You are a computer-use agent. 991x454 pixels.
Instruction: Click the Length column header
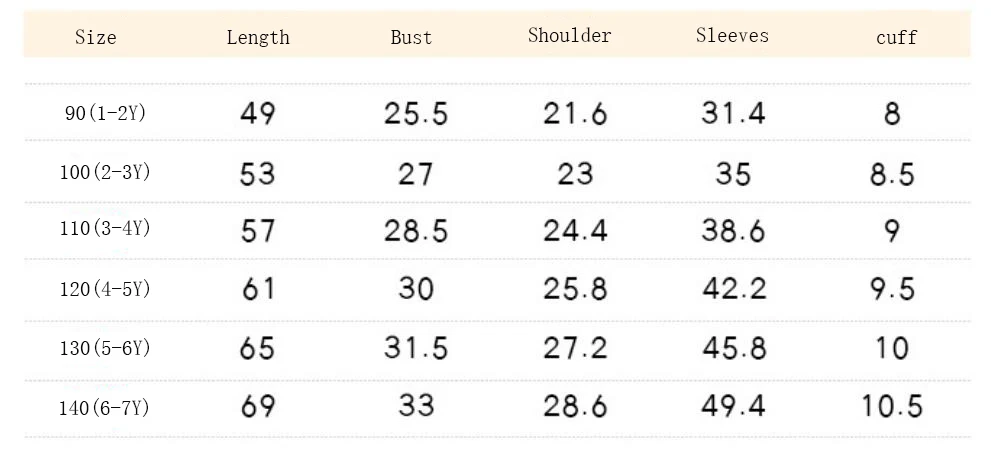(x=258, y=38)
